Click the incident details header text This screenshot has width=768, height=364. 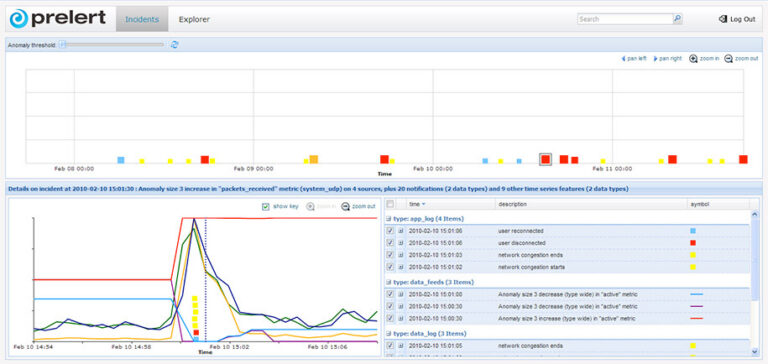tap(318, 189)
